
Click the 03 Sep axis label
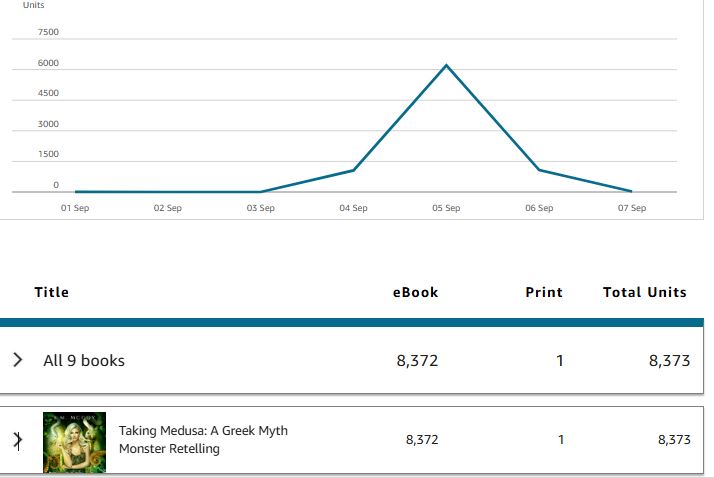coord(260,208)
